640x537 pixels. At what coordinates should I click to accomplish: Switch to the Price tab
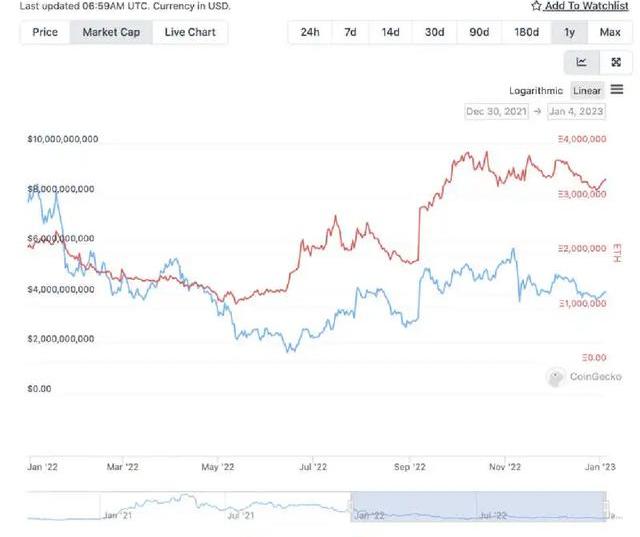45,32
